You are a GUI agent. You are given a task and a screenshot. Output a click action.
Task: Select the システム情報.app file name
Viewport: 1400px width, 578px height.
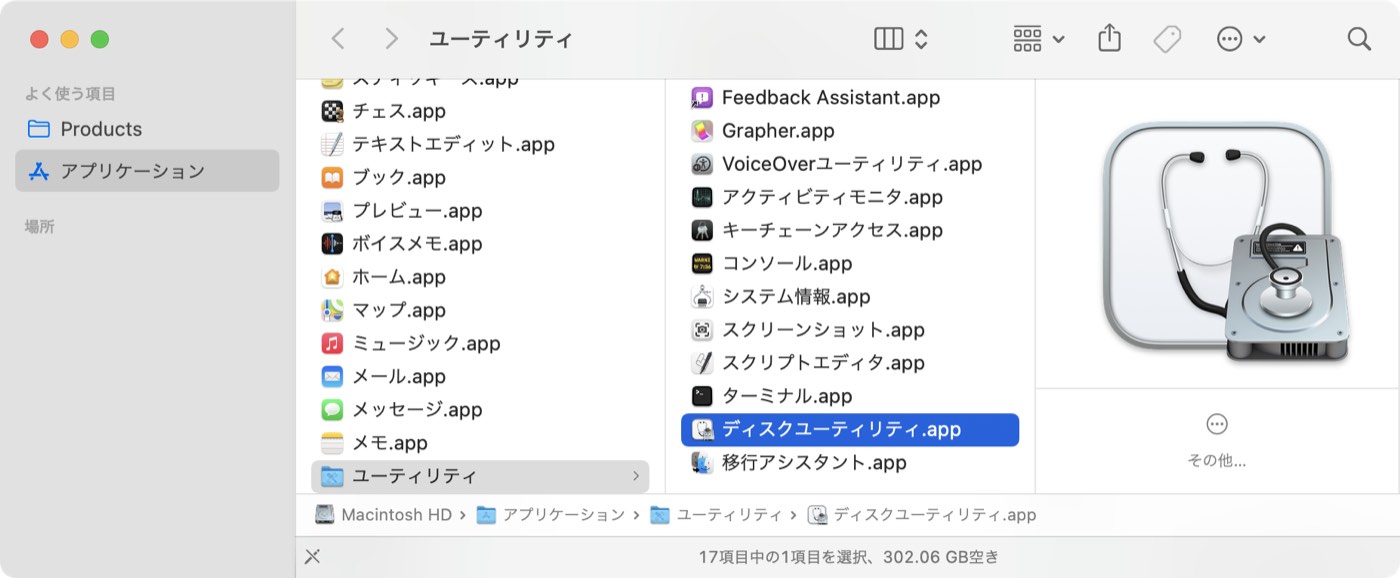click(796, 297)
